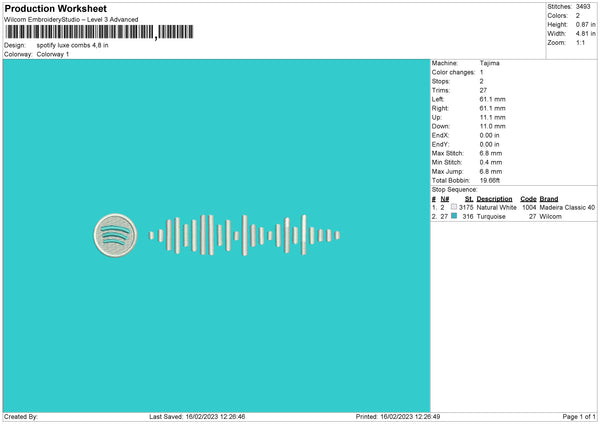The width and height of the screenshot is (600, 424).
Task: Click the N# column header
Action: 445,199
